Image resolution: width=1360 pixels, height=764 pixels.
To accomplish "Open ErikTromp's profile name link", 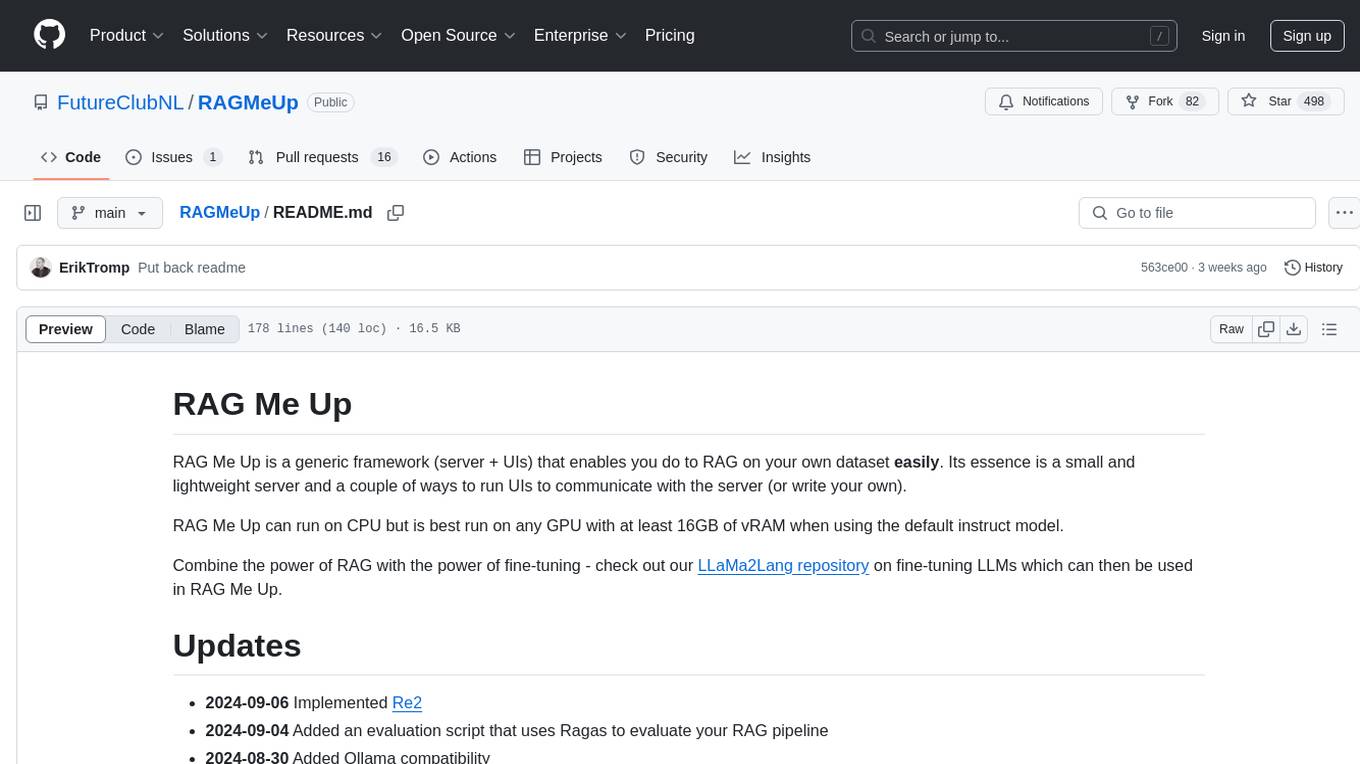I will [94, 268].
